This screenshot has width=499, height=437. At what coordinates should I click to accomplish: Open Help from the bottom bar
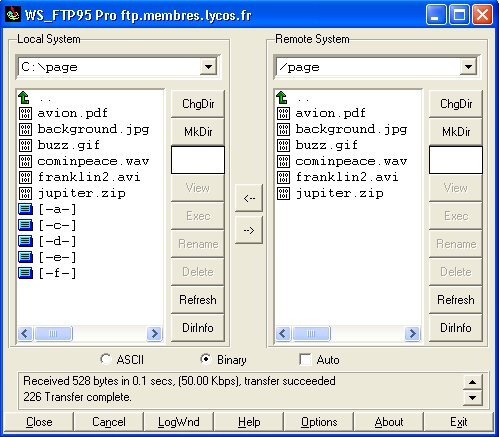[249, 422]
